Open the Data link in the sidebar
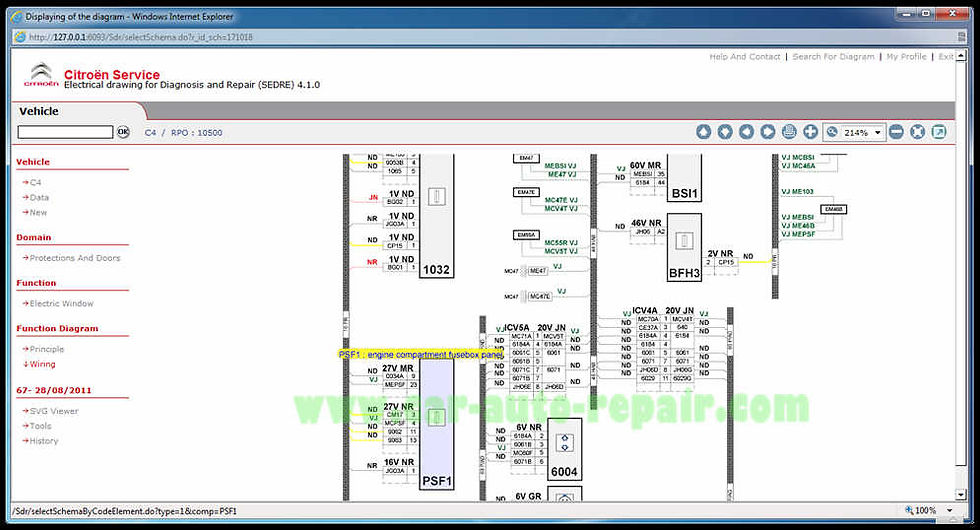 click(39, 198)
